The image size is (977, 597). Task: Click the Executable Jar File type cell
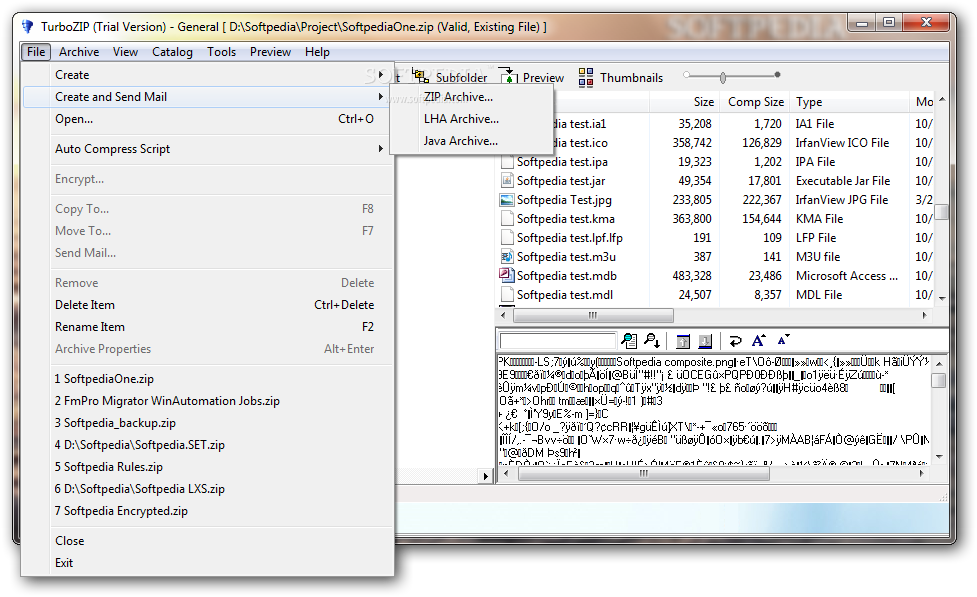pyautogui.click(x=843, y=181)
